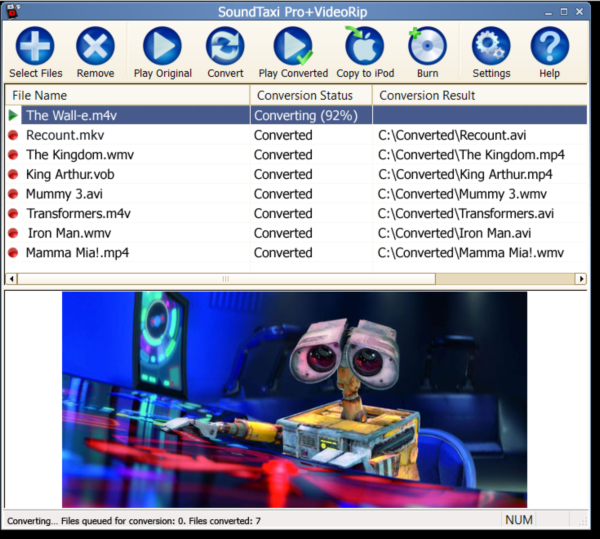Click result path C:\Converted\Mummy 3.wmv
Image resolution: width=600 pixels, height=539 pixels.
coord(462,194)
